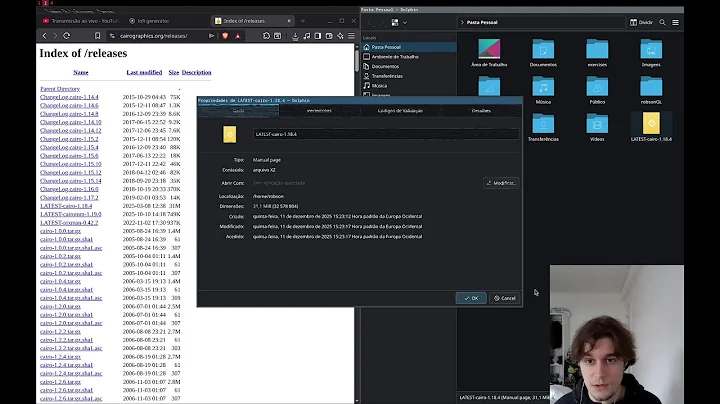Open the browser extensions puzzle icon
This screenshot has height=404, width=720.
point(266,36)
